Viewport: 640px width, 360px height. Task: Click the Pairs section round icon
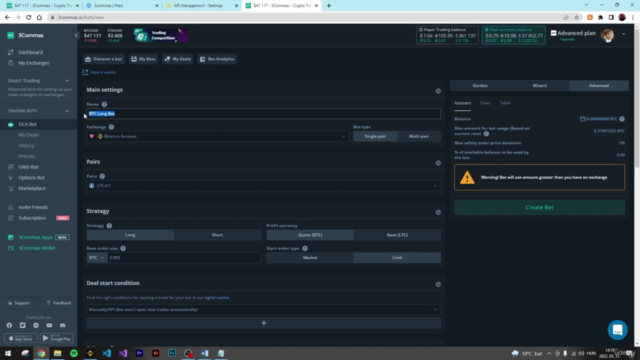438,163
